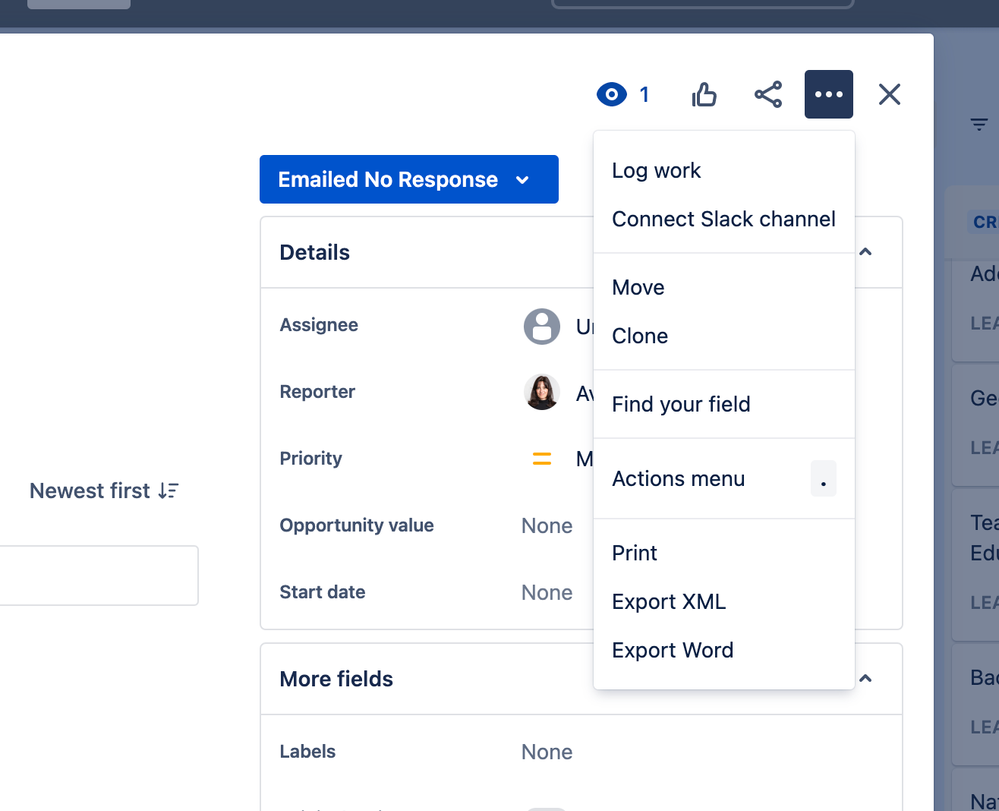Select Connect Slack channel
Viewport: 999px width, 811px height.
coord(723,219)
